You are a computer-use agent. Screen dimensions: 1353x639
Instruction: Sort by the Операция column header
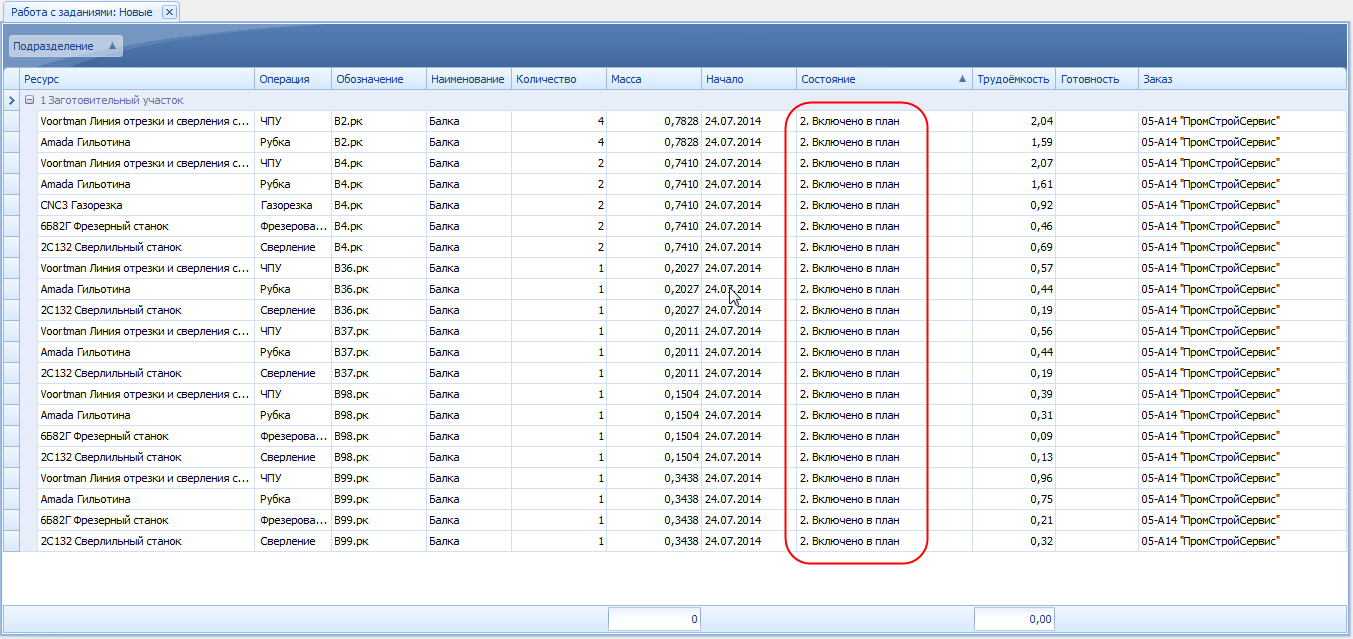284,79
